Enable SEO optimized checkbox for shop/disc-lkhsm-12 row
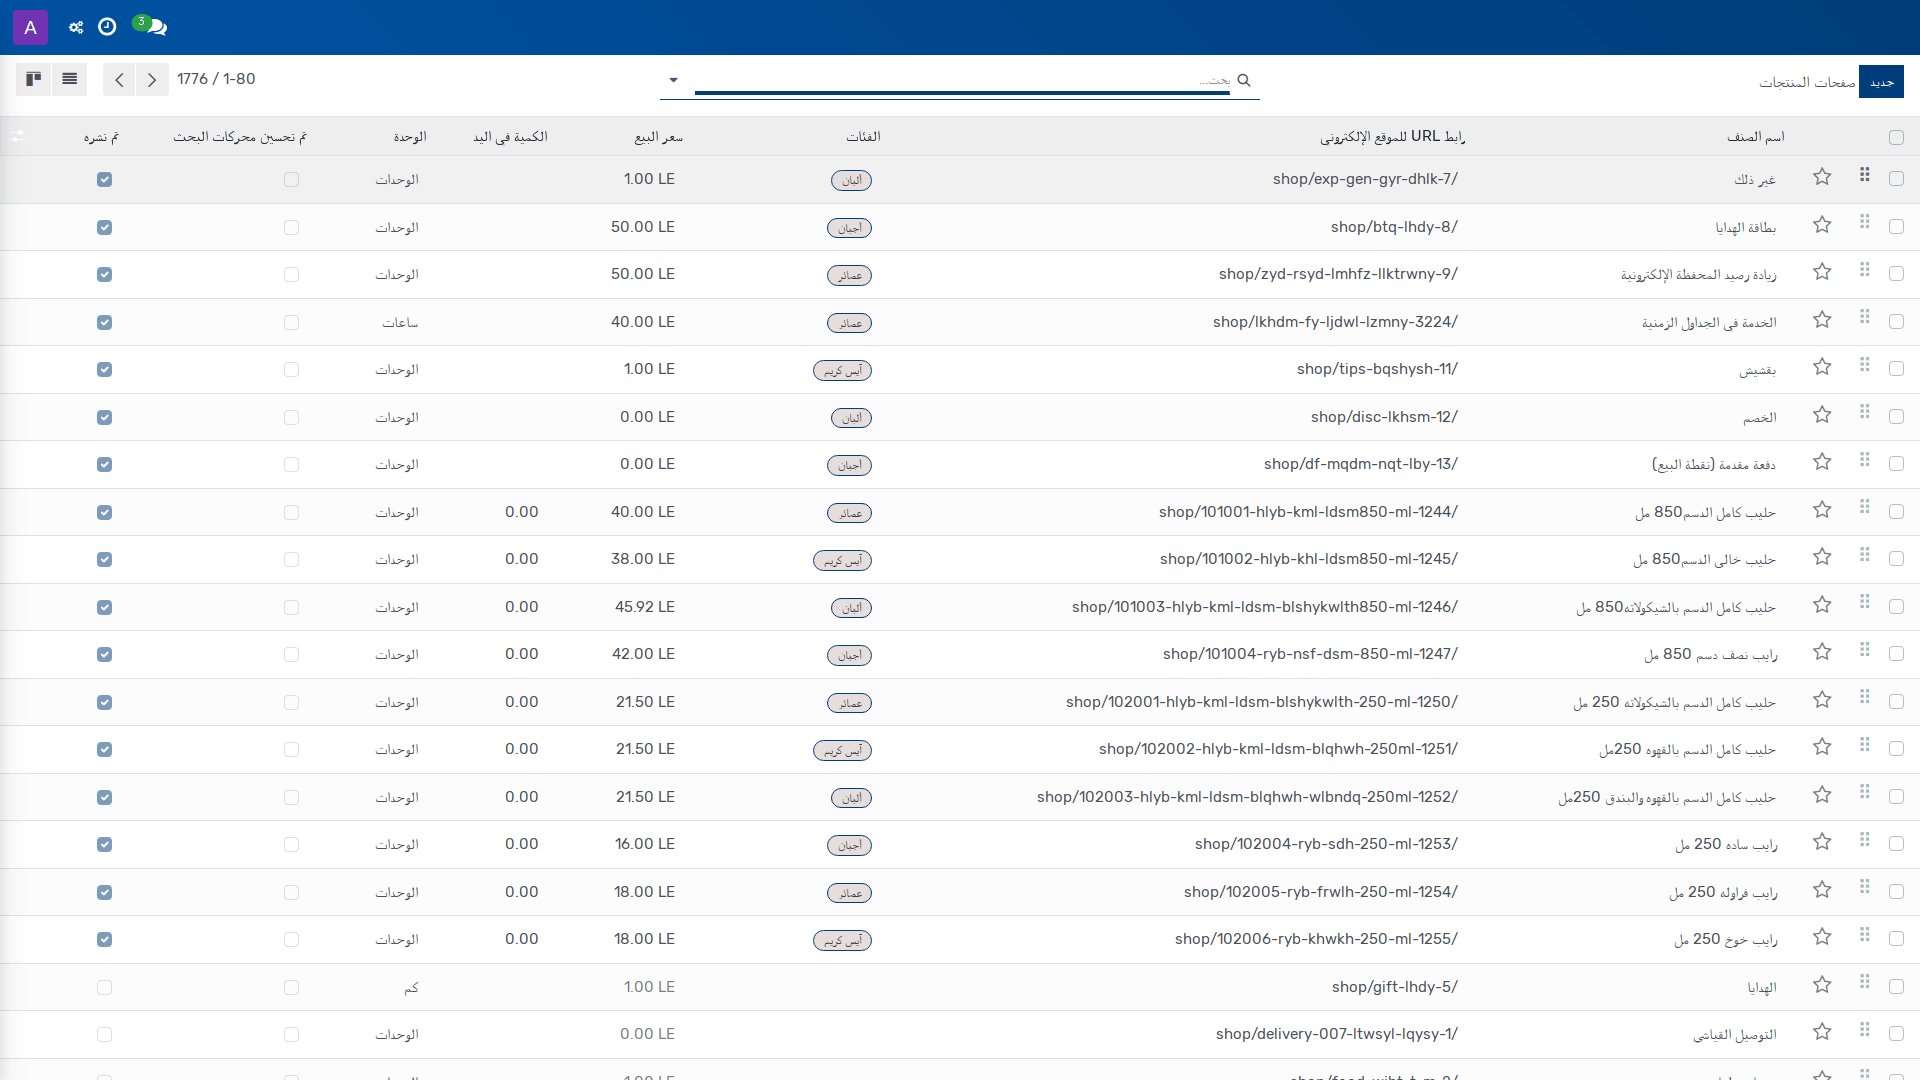The width and height of the screenshot is (1920, 1080). click(291, 418)
